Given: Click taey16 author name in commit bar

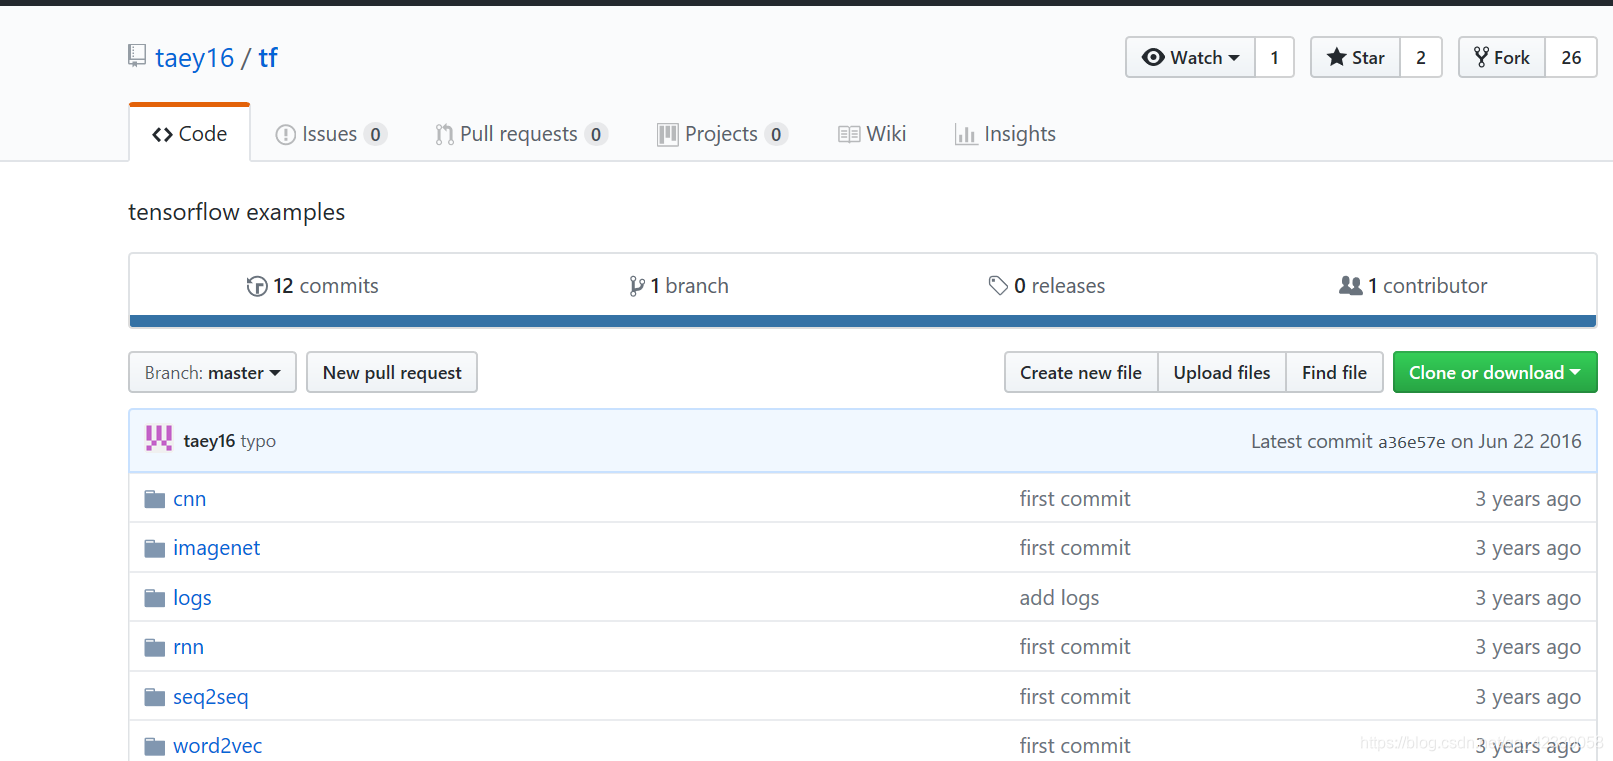Looking at the screenshot, I should 209,441.
